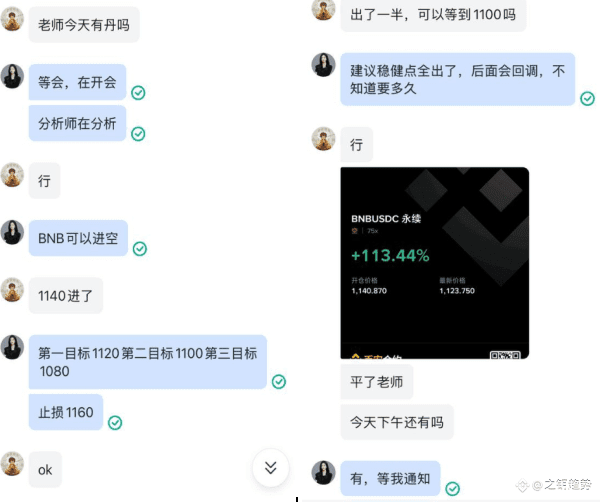Click the scroll-to-bottom double chevron button
Image resolution: width=600 pixels, height=502 pixels.
[271, 468]
